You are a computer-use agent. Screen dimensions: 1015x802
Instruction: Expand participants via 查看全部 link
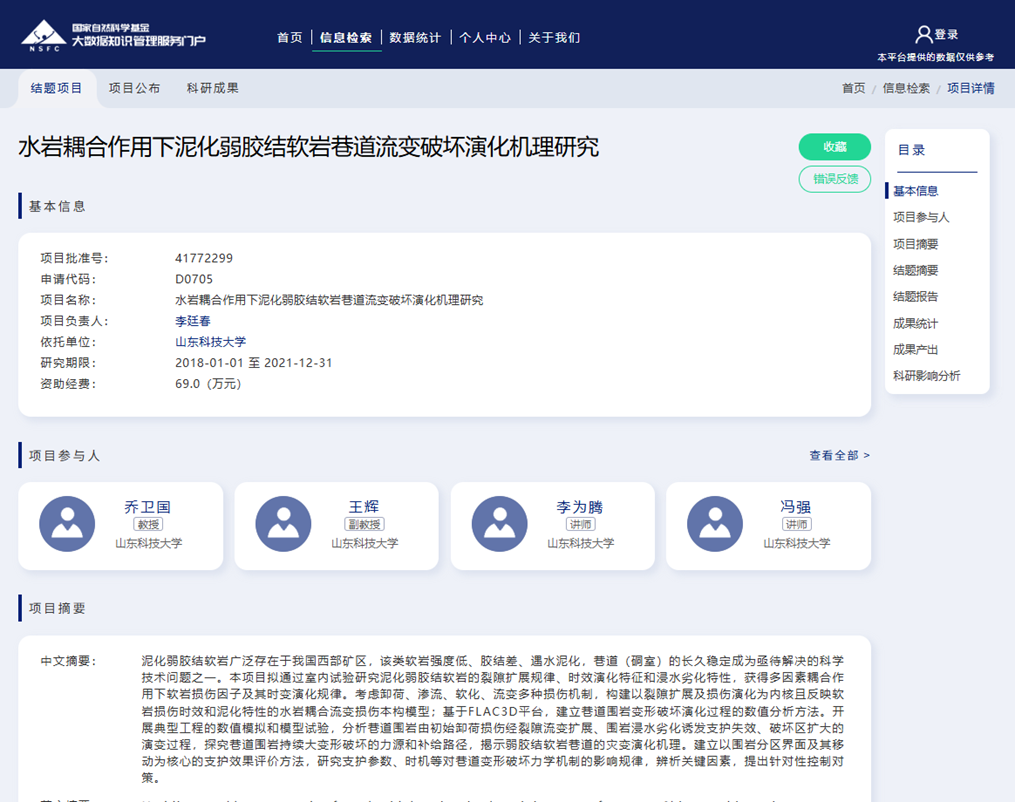coord(839,456)
